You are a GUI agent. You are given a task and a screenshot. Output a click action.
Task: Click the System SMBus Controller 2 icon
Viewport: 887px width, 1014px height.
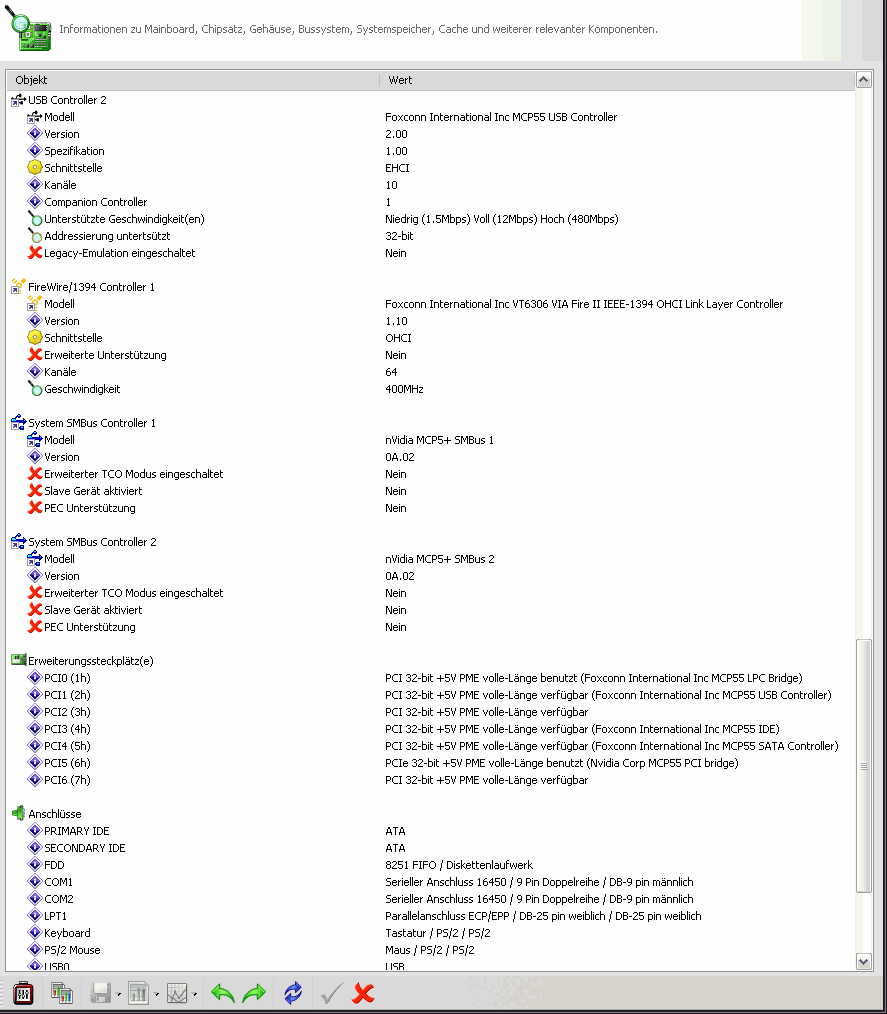tap(18, 541)
